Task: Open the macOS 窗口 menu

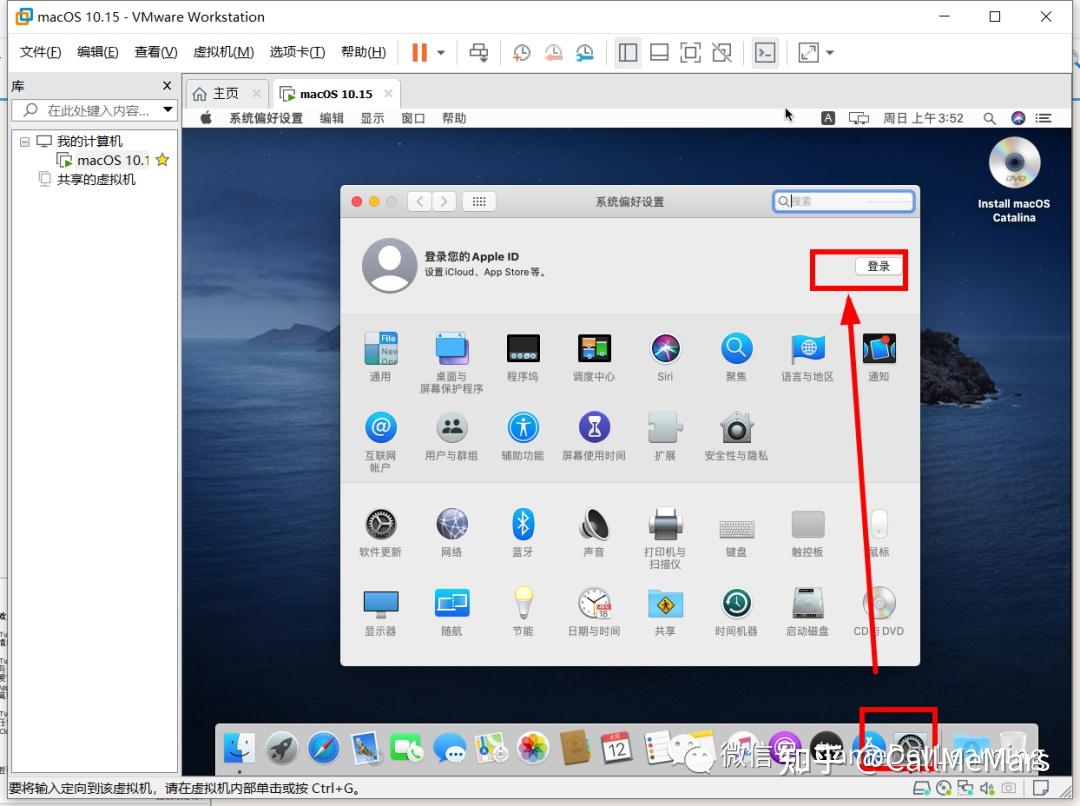Action: click(413, 118)
